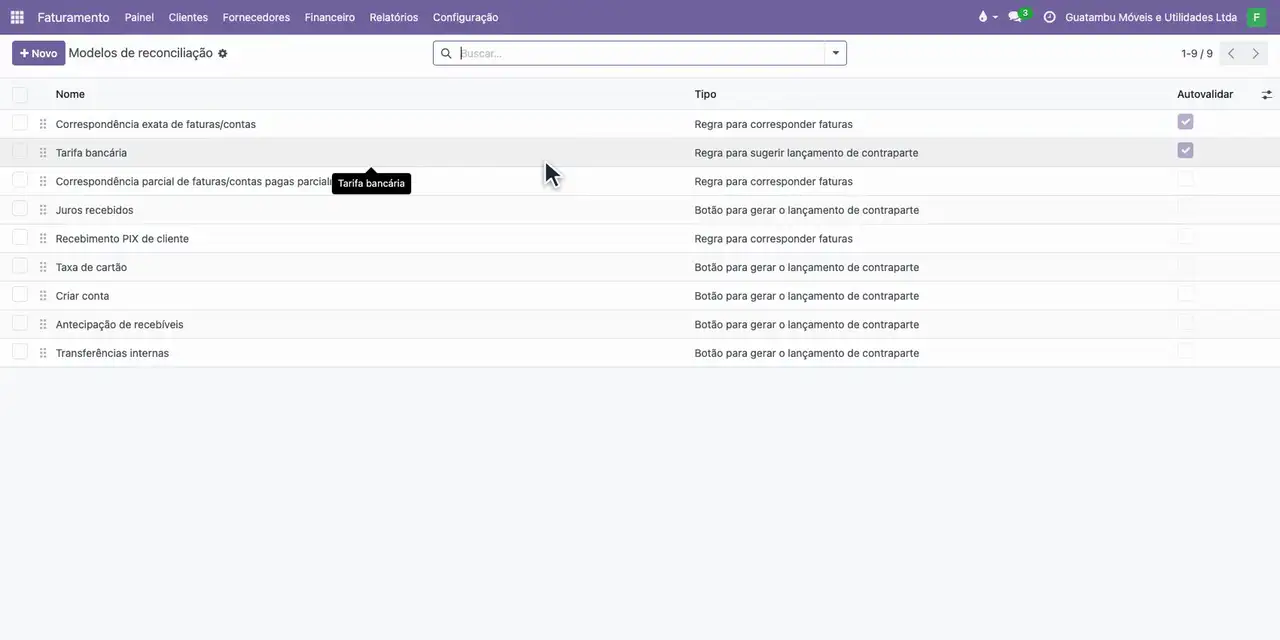
Task: Select the Recebimento PIX de cliente checkbox
Action: [x=20, y=237]
